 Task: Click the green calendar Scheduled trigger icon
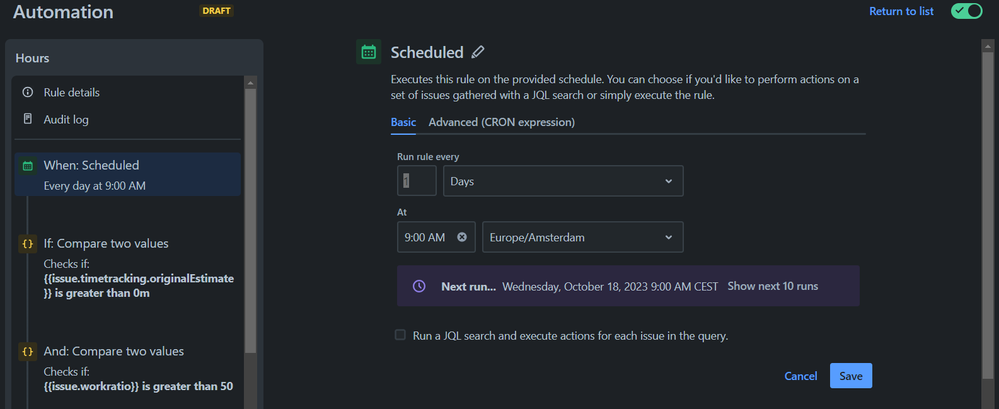point(368,52)
